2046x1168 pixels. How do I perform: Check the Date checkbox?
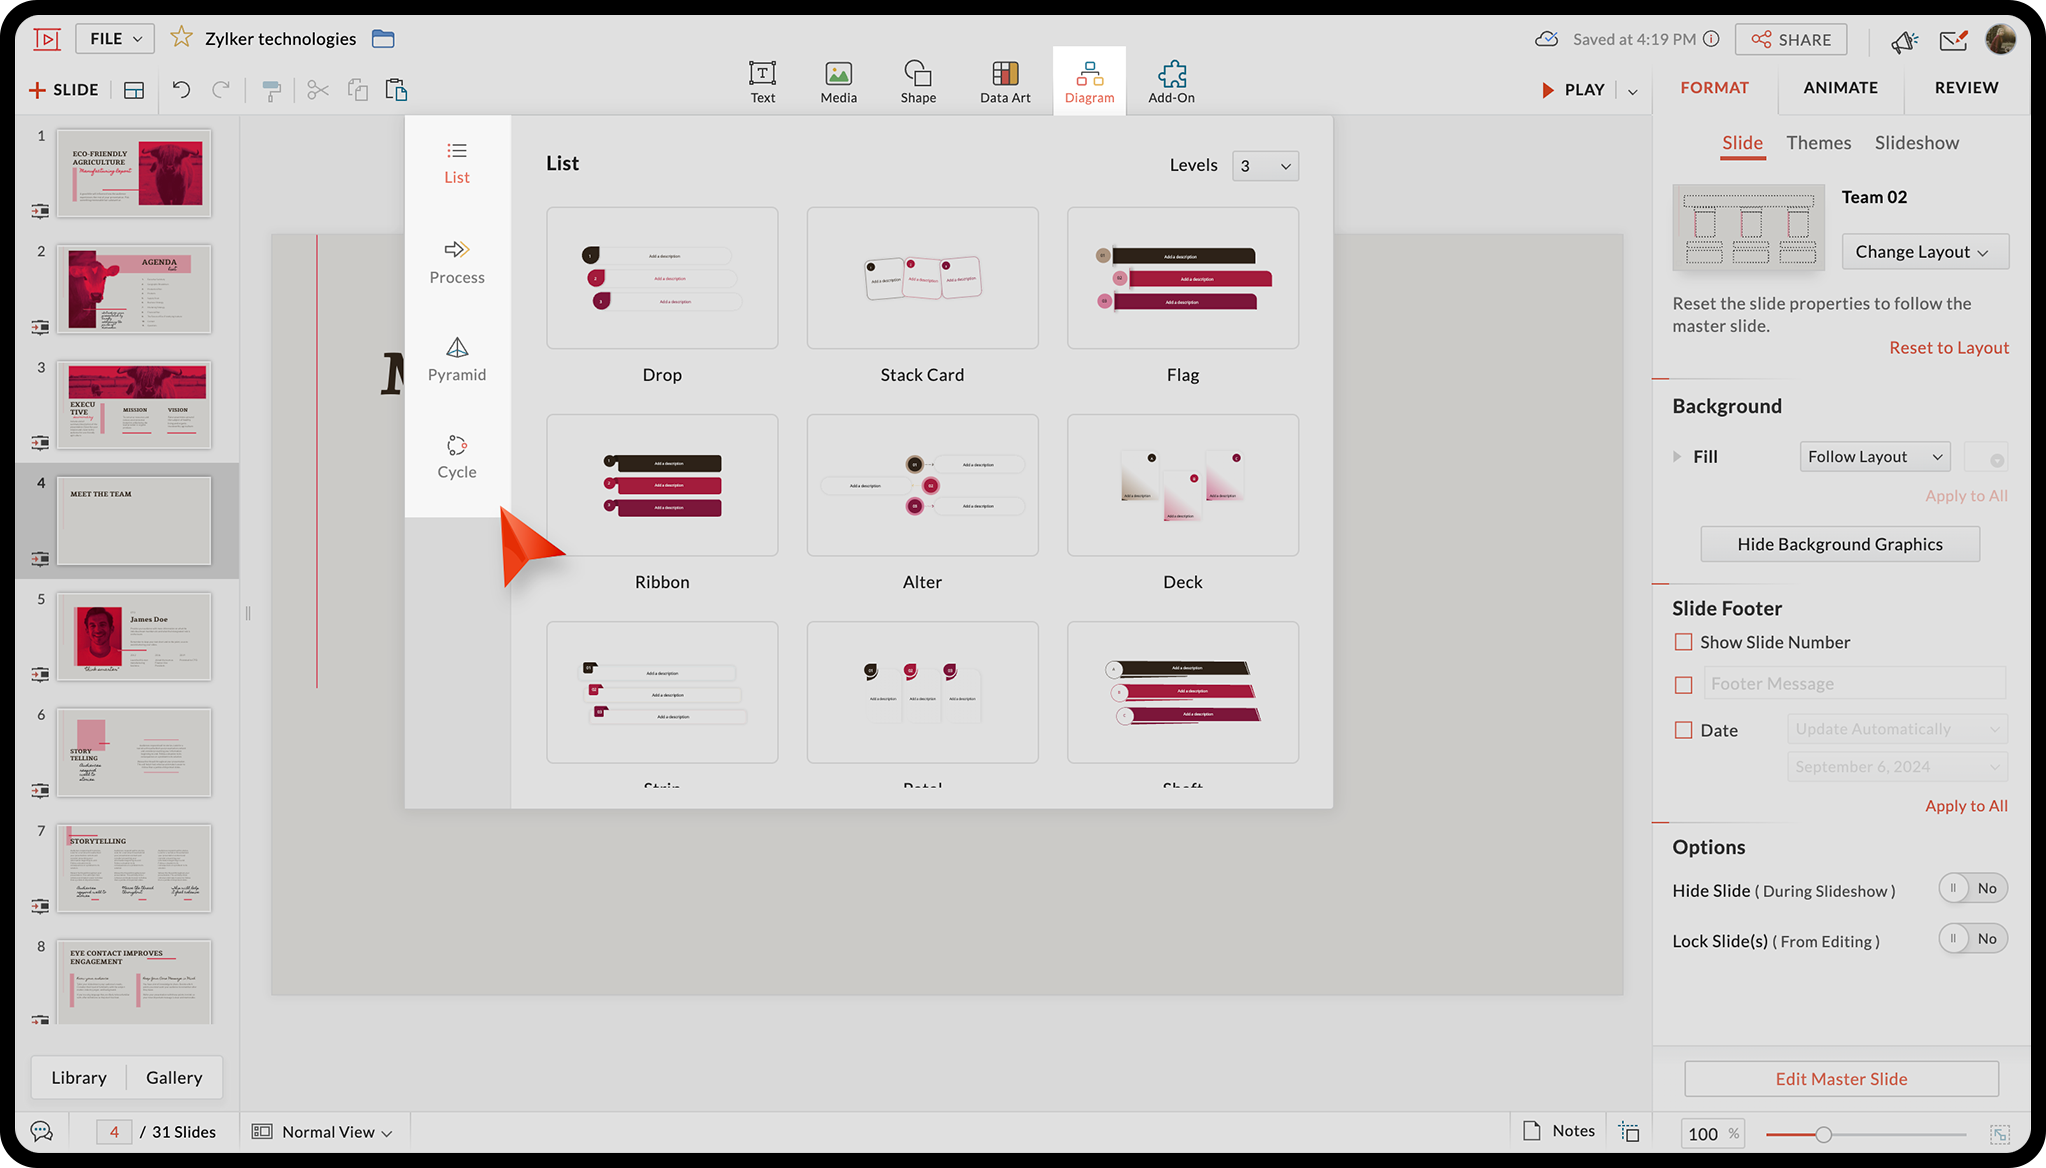click(x=1684, y=730)
